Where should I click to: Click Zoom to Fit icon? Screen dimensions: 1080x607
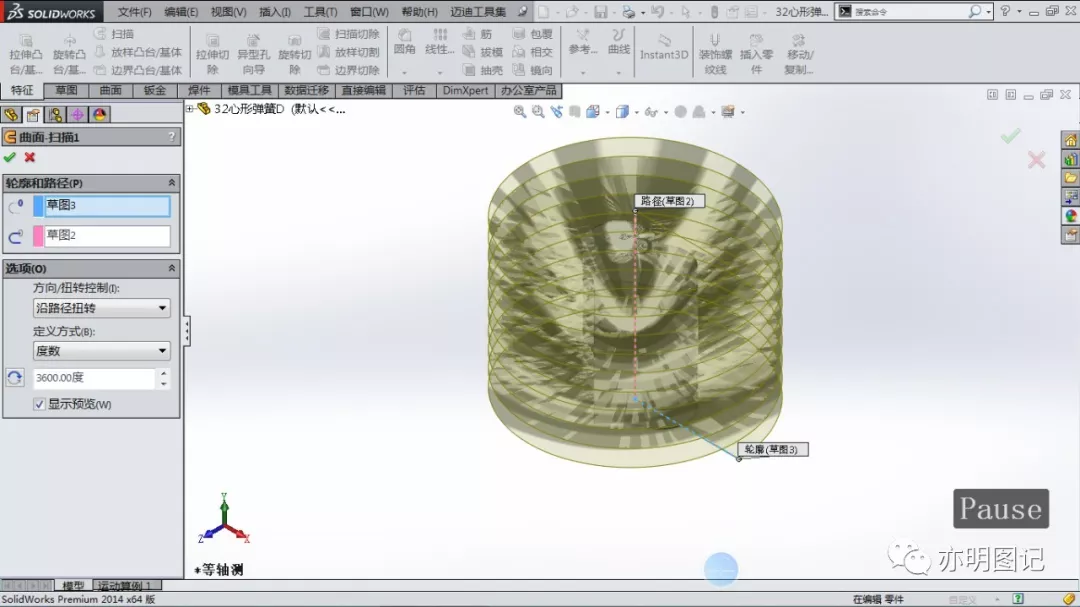(520, 112)
